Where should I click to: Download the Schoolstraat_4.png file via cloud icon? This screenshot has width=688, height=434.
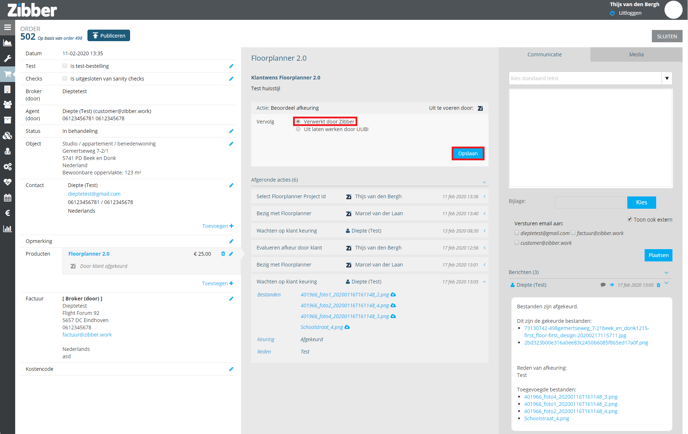347,327
